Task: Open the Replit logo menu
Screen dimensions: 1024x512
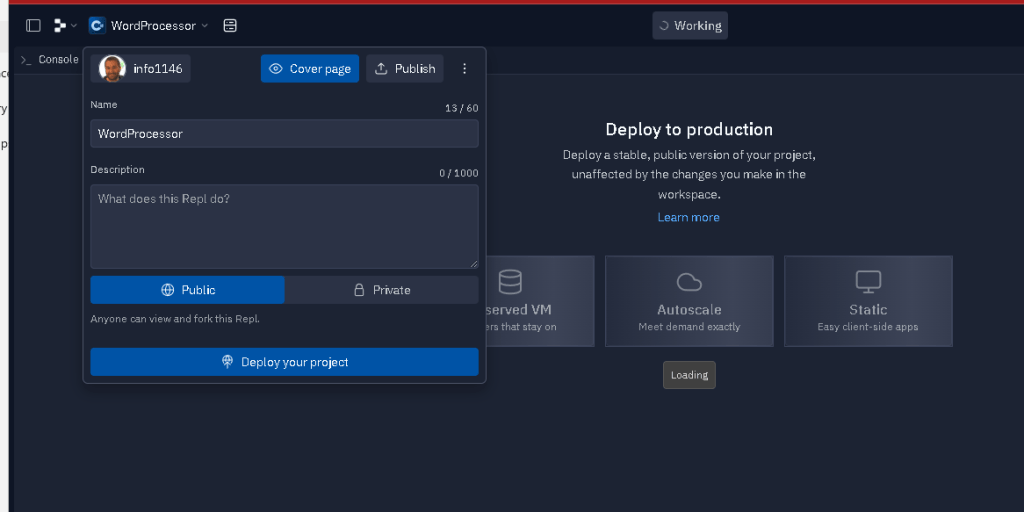Action: click(x=59, y=25)
